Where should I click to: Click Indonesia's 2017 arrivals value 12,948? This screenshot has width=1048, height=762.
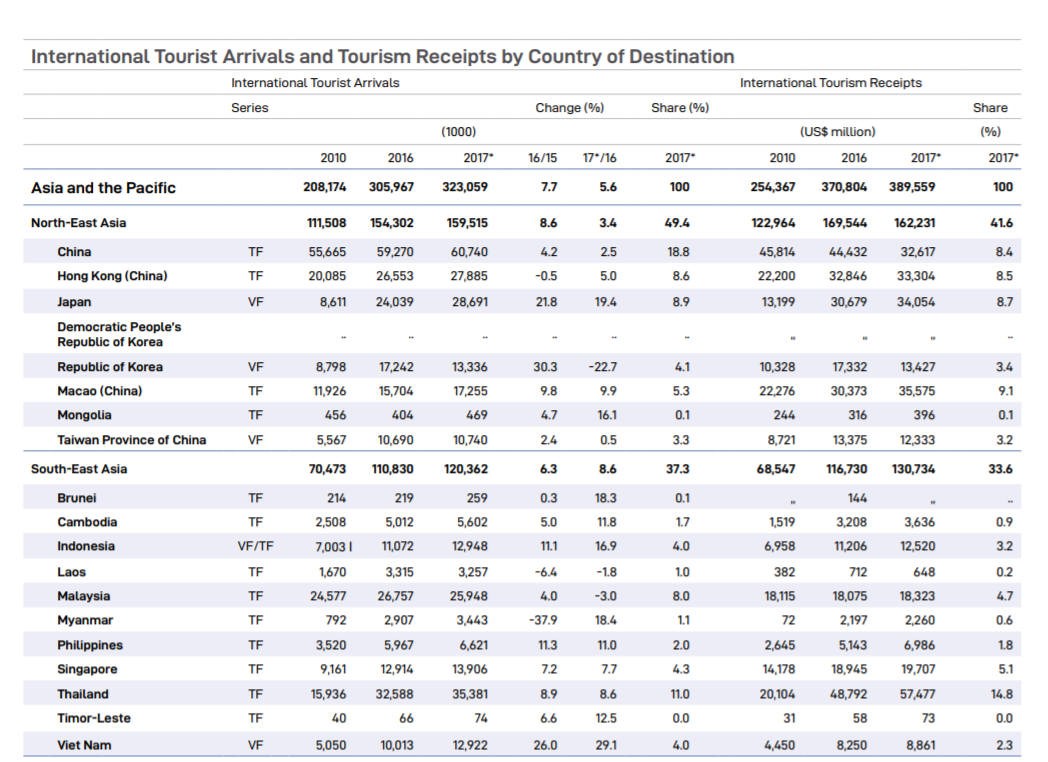470,546
